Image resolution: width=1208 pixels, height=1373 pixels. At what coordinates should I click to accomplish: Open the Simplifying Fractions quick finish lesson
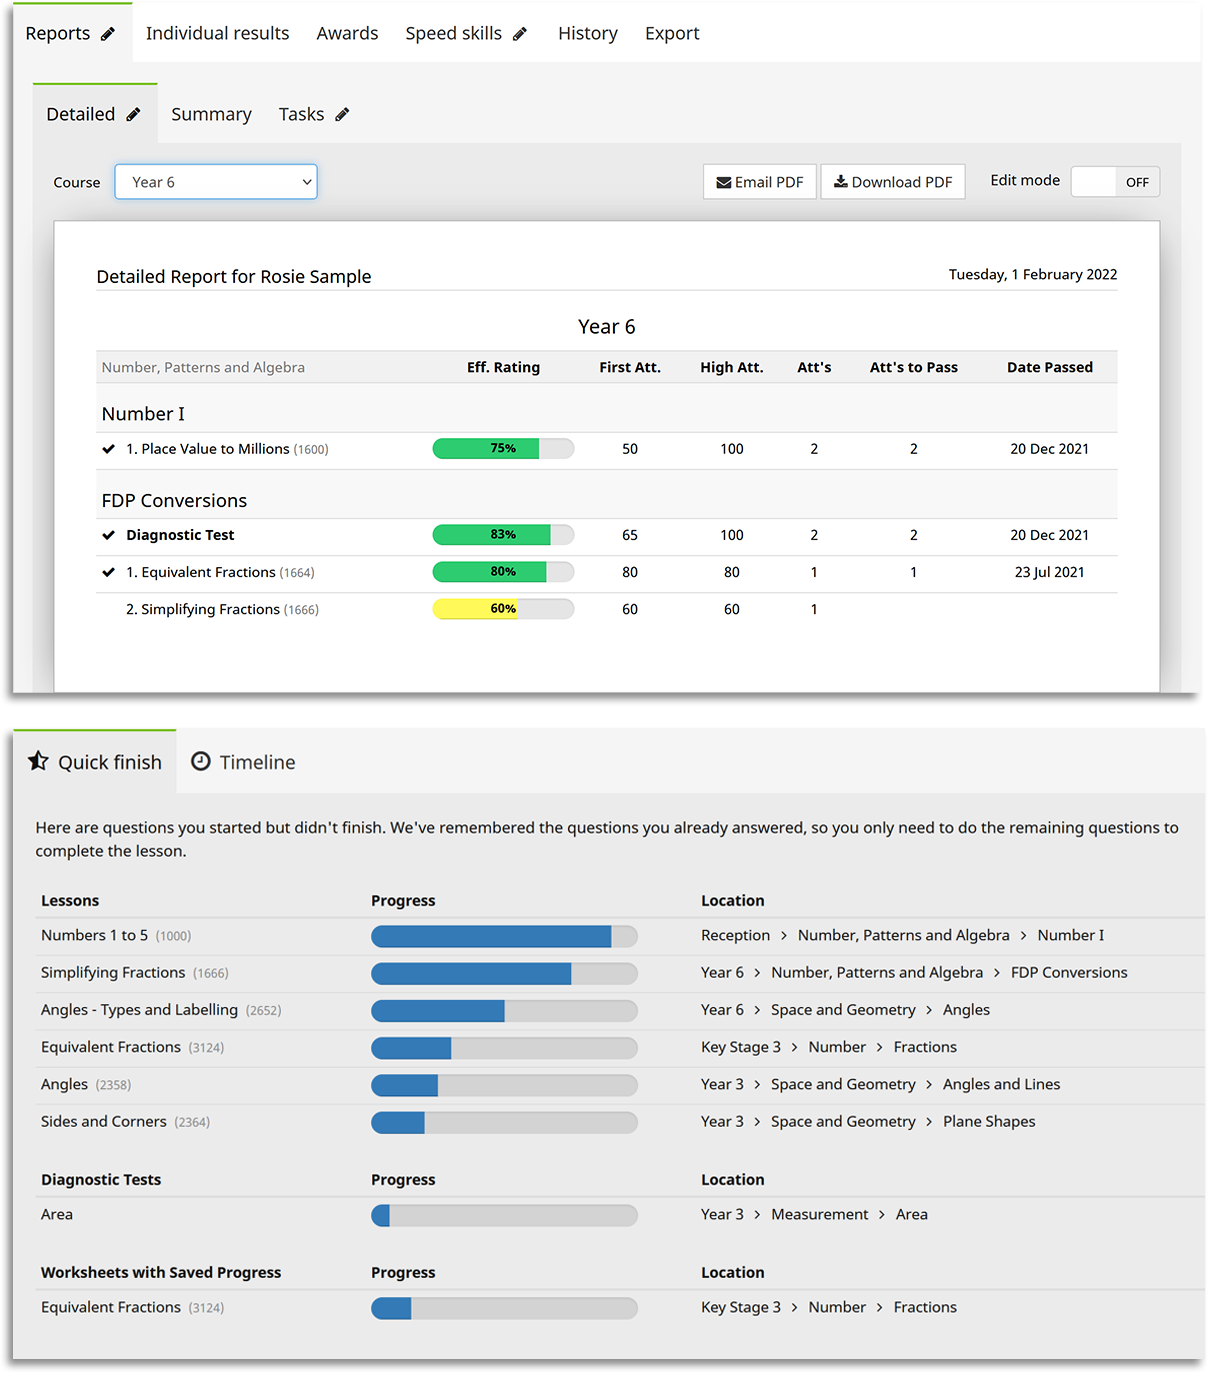point(113,973)
